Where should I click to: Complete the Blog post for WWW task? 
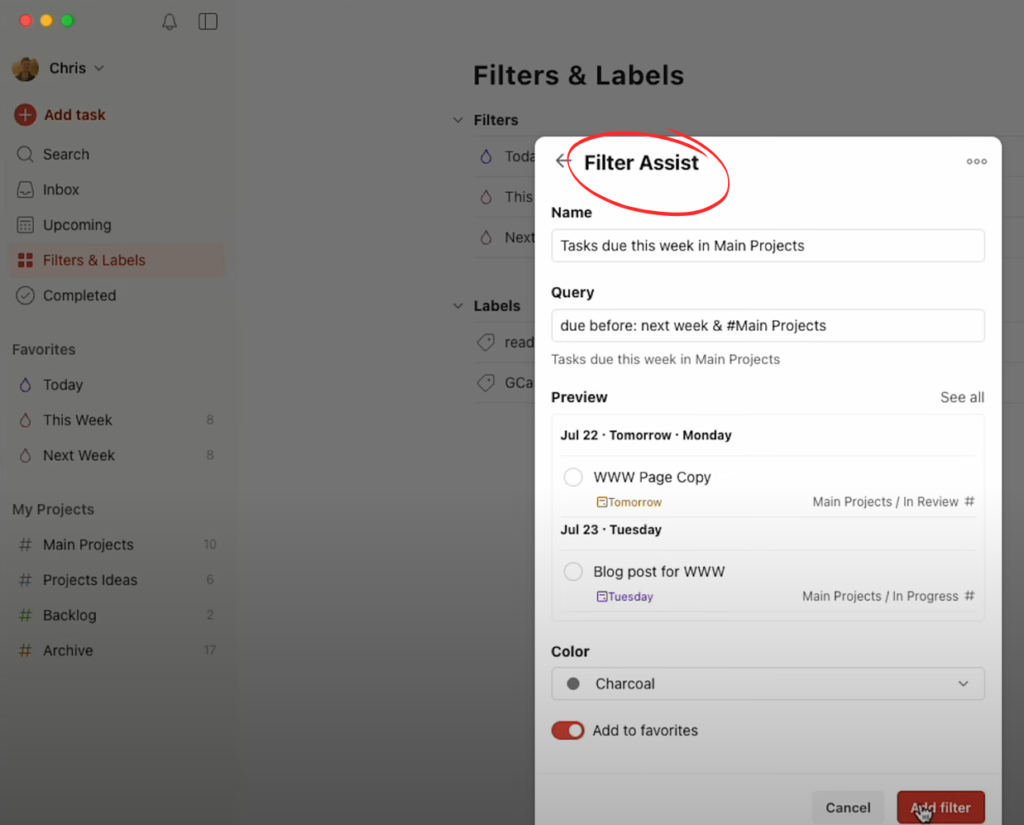[x=573, y=572]
